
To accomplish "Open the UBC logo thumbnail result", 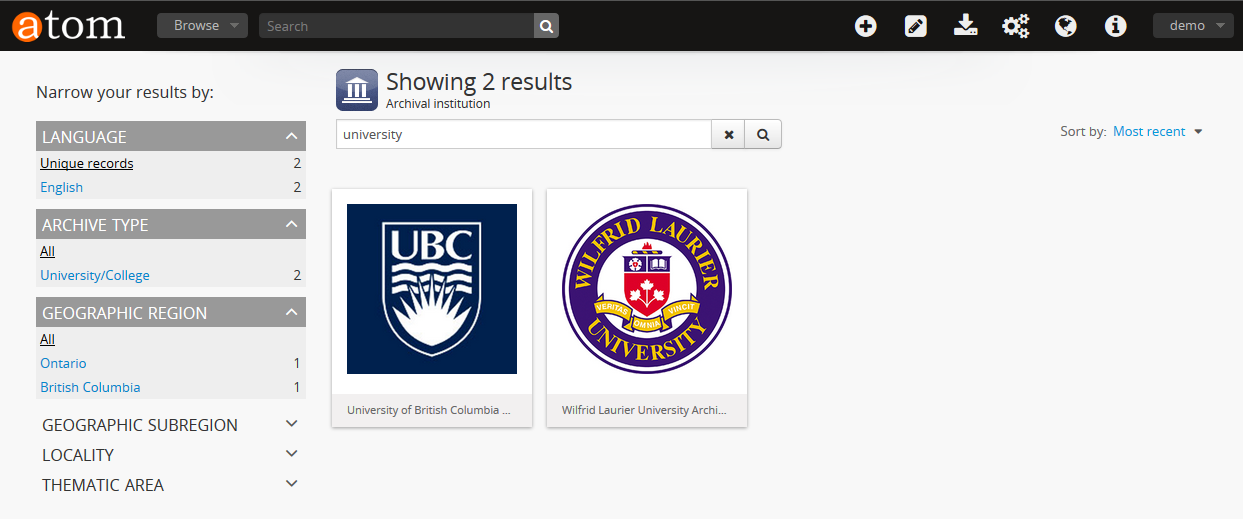I will click(432, 289).
